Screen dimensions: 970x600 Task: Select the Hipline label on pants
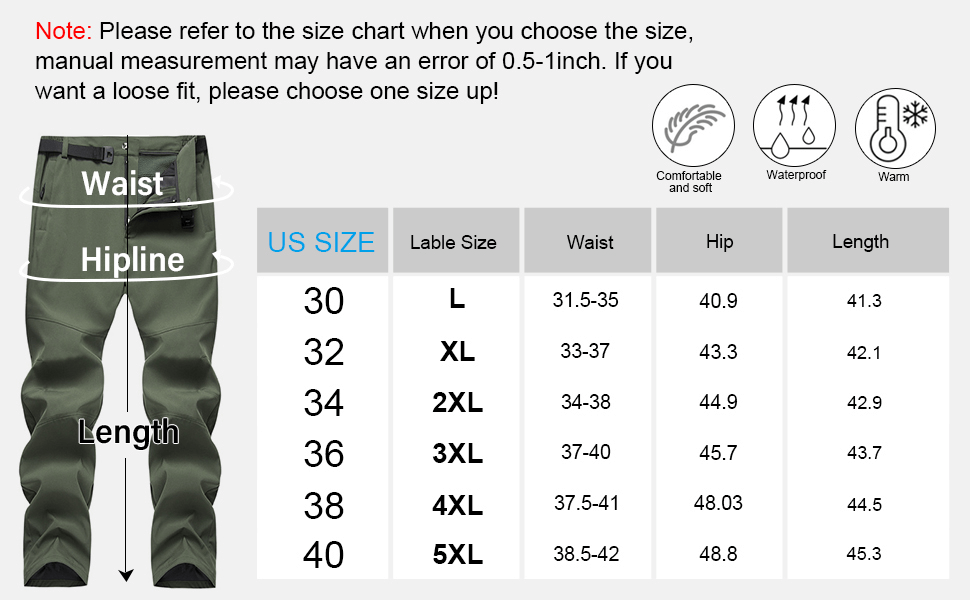(x=132, y=260)
